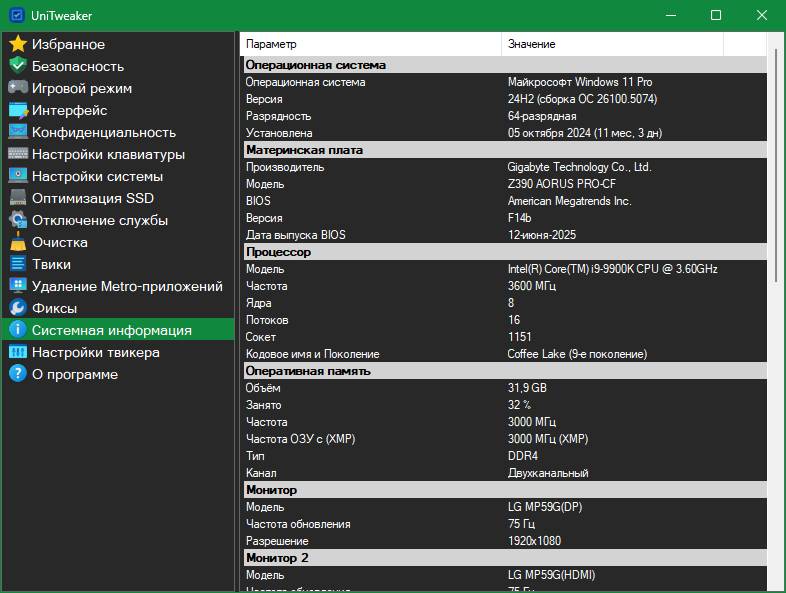The width and height of the screenshot is (786, 593).
Task: Click the green shield icon for Безопасность
Action: pyautogui.click(x=18, y=66)
